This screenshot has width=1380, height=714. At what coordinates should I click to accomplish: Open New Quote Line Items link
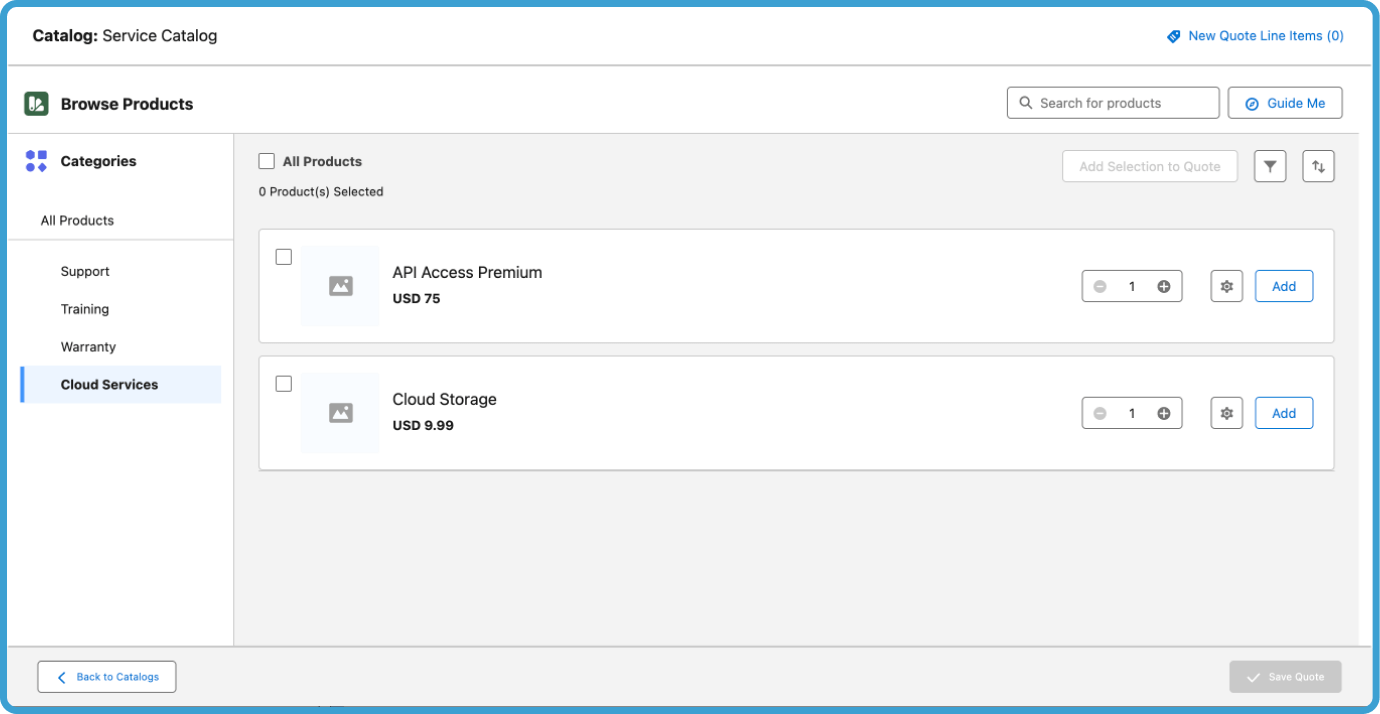tap(1265, 35)
